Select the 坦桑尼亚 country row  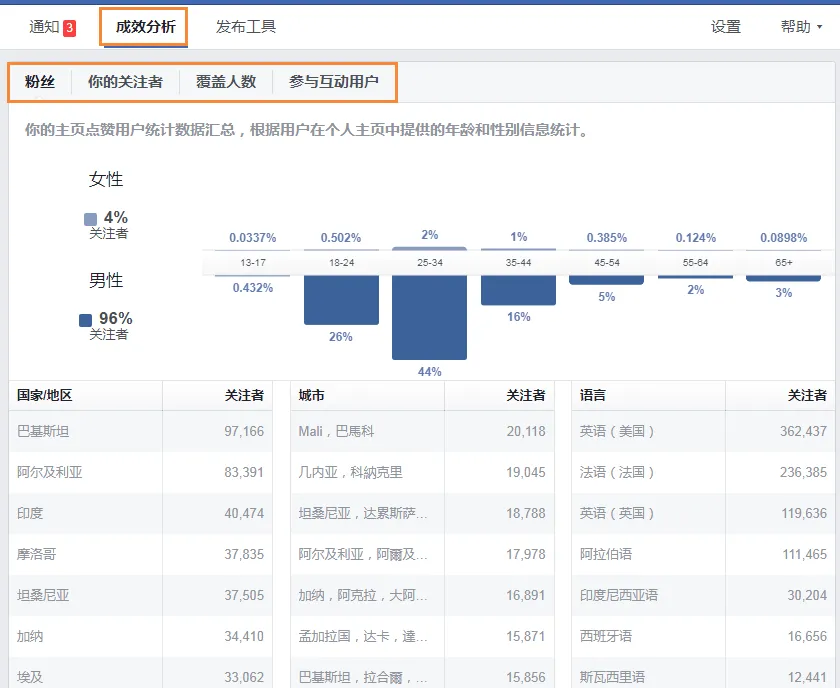coord(140,595)
